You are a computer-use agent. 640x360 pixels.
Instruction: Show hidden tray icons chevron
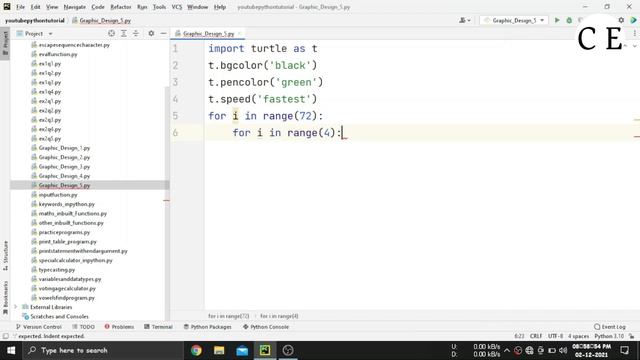pyautogui.click(x=507, y=350)
